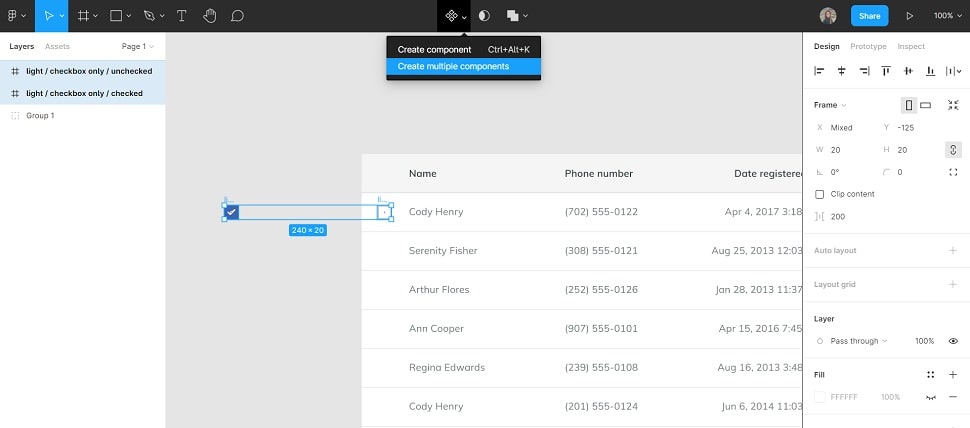Click the Y position field -125
The height and width of the screenshot is (428, 970).
click(x=912, y=127)
